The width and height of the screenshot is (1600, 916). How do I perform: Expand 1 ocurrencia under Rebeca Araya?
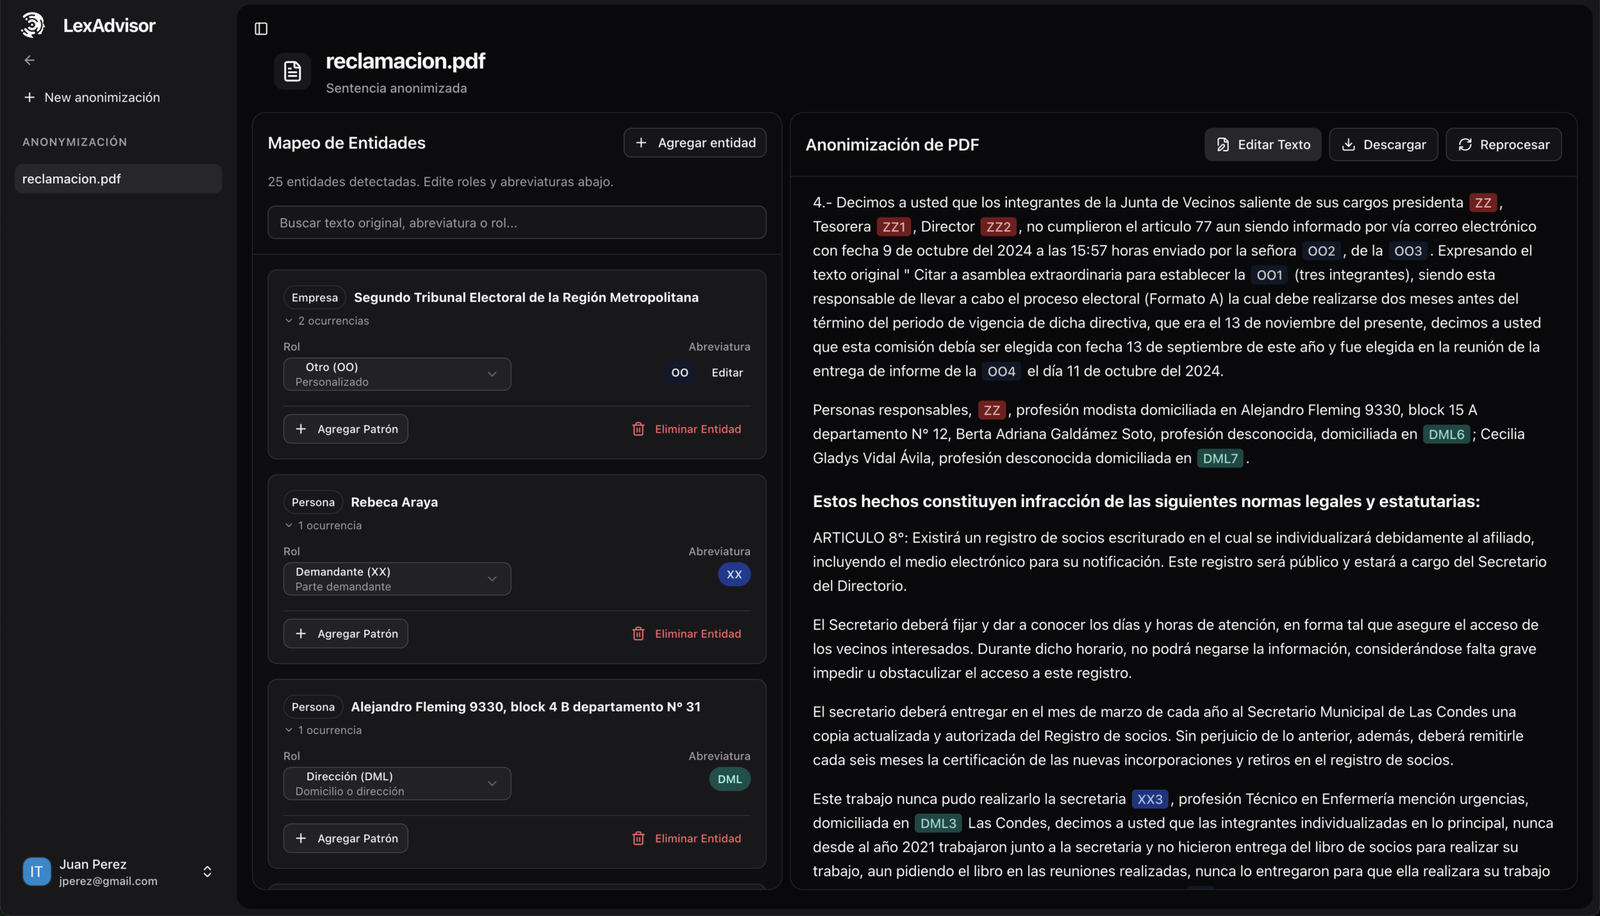pos(323,526)
